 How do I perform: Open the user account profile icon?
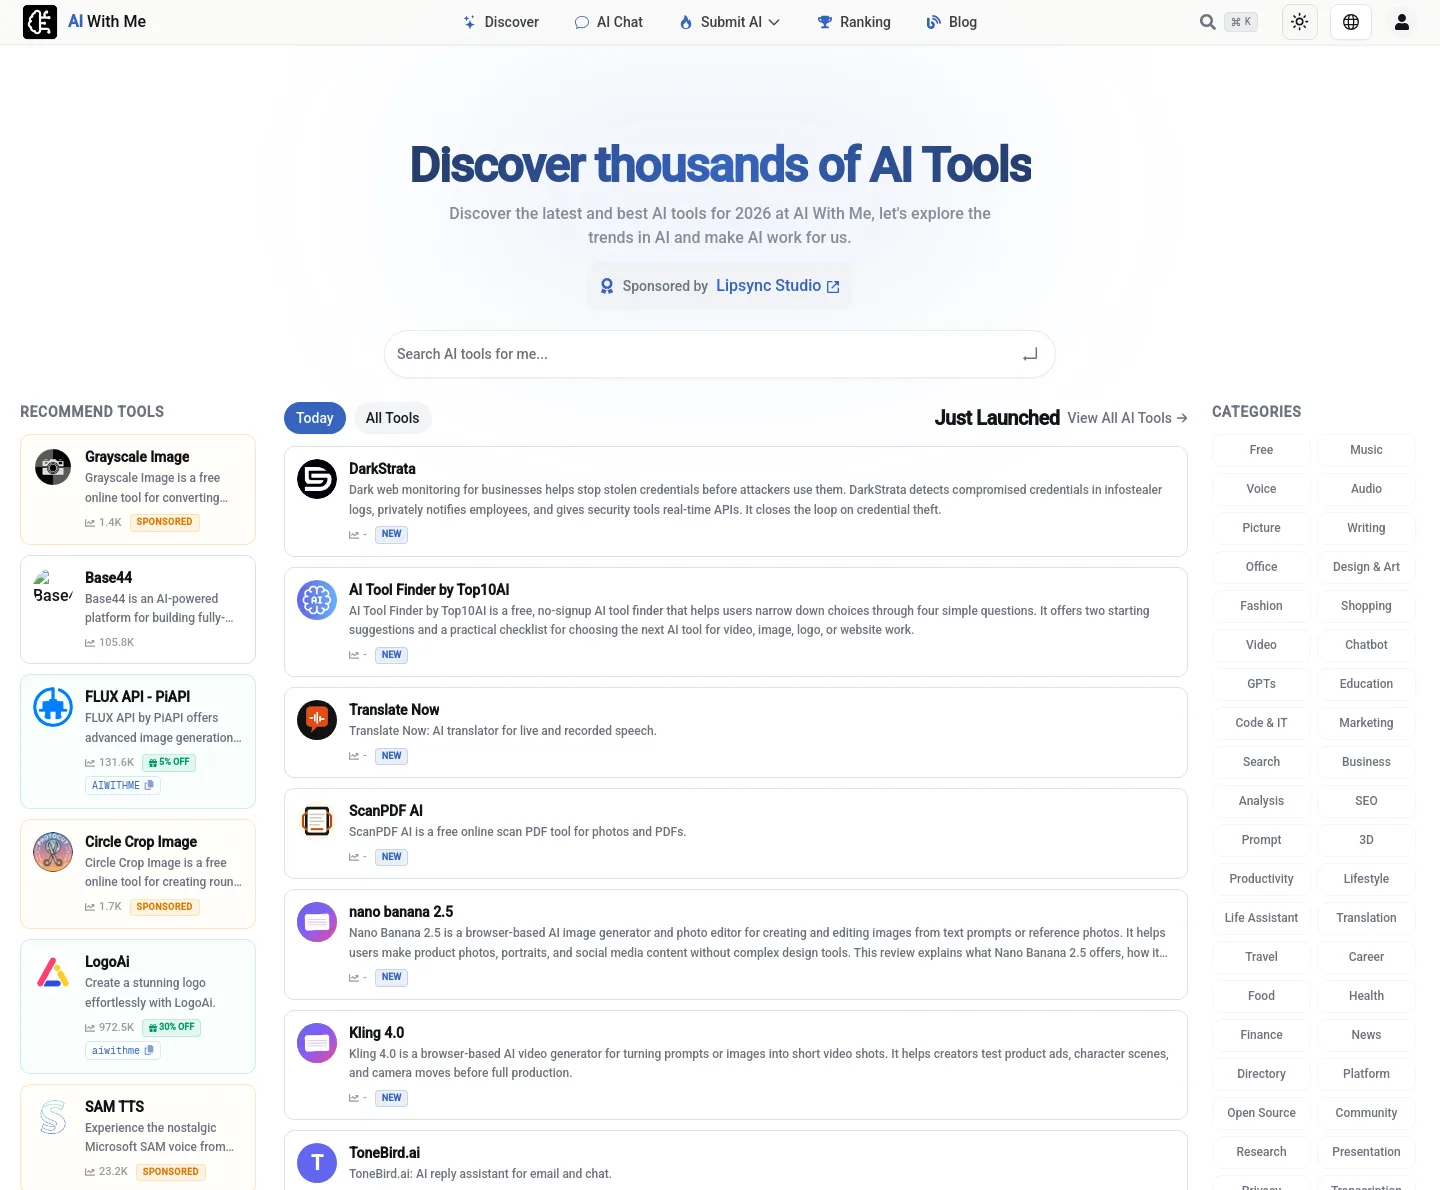[1402, 22]
